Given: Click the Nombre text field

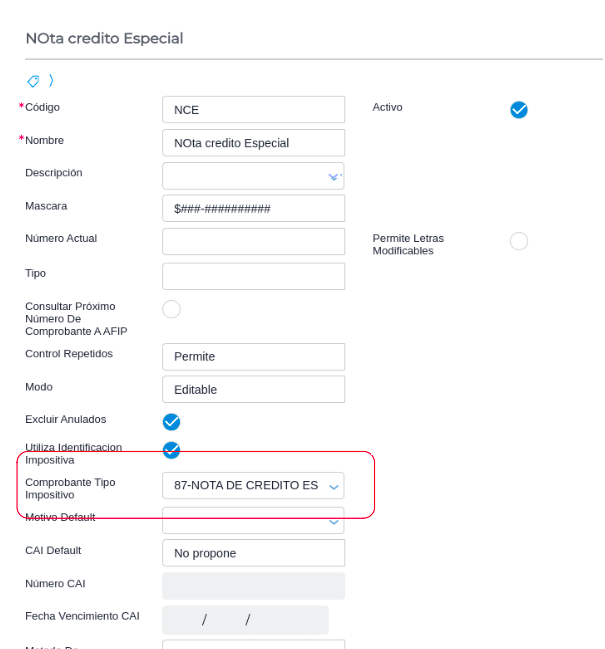Looking at the screenshot, I should coord(253,143).
